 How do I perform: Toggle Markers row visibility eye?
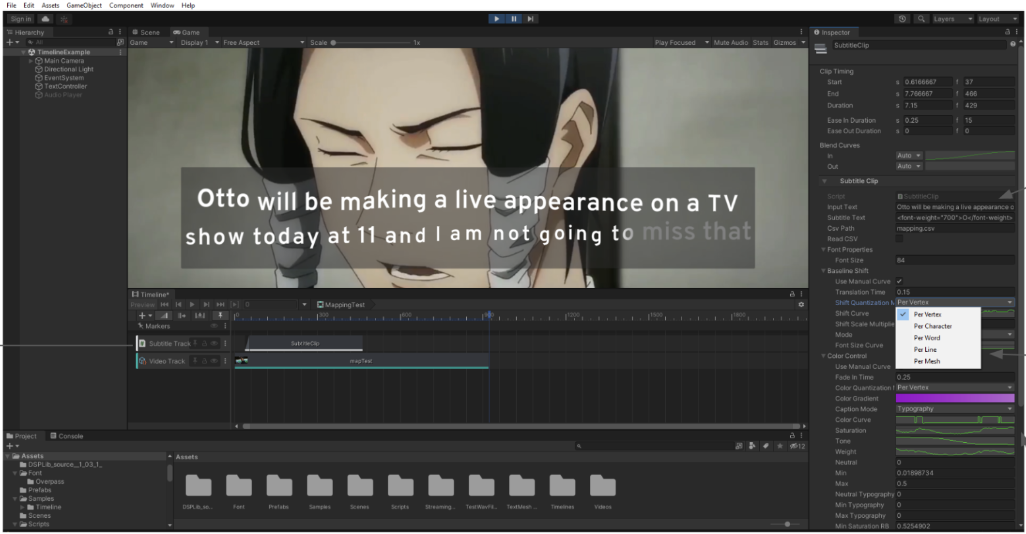[214, 326]
